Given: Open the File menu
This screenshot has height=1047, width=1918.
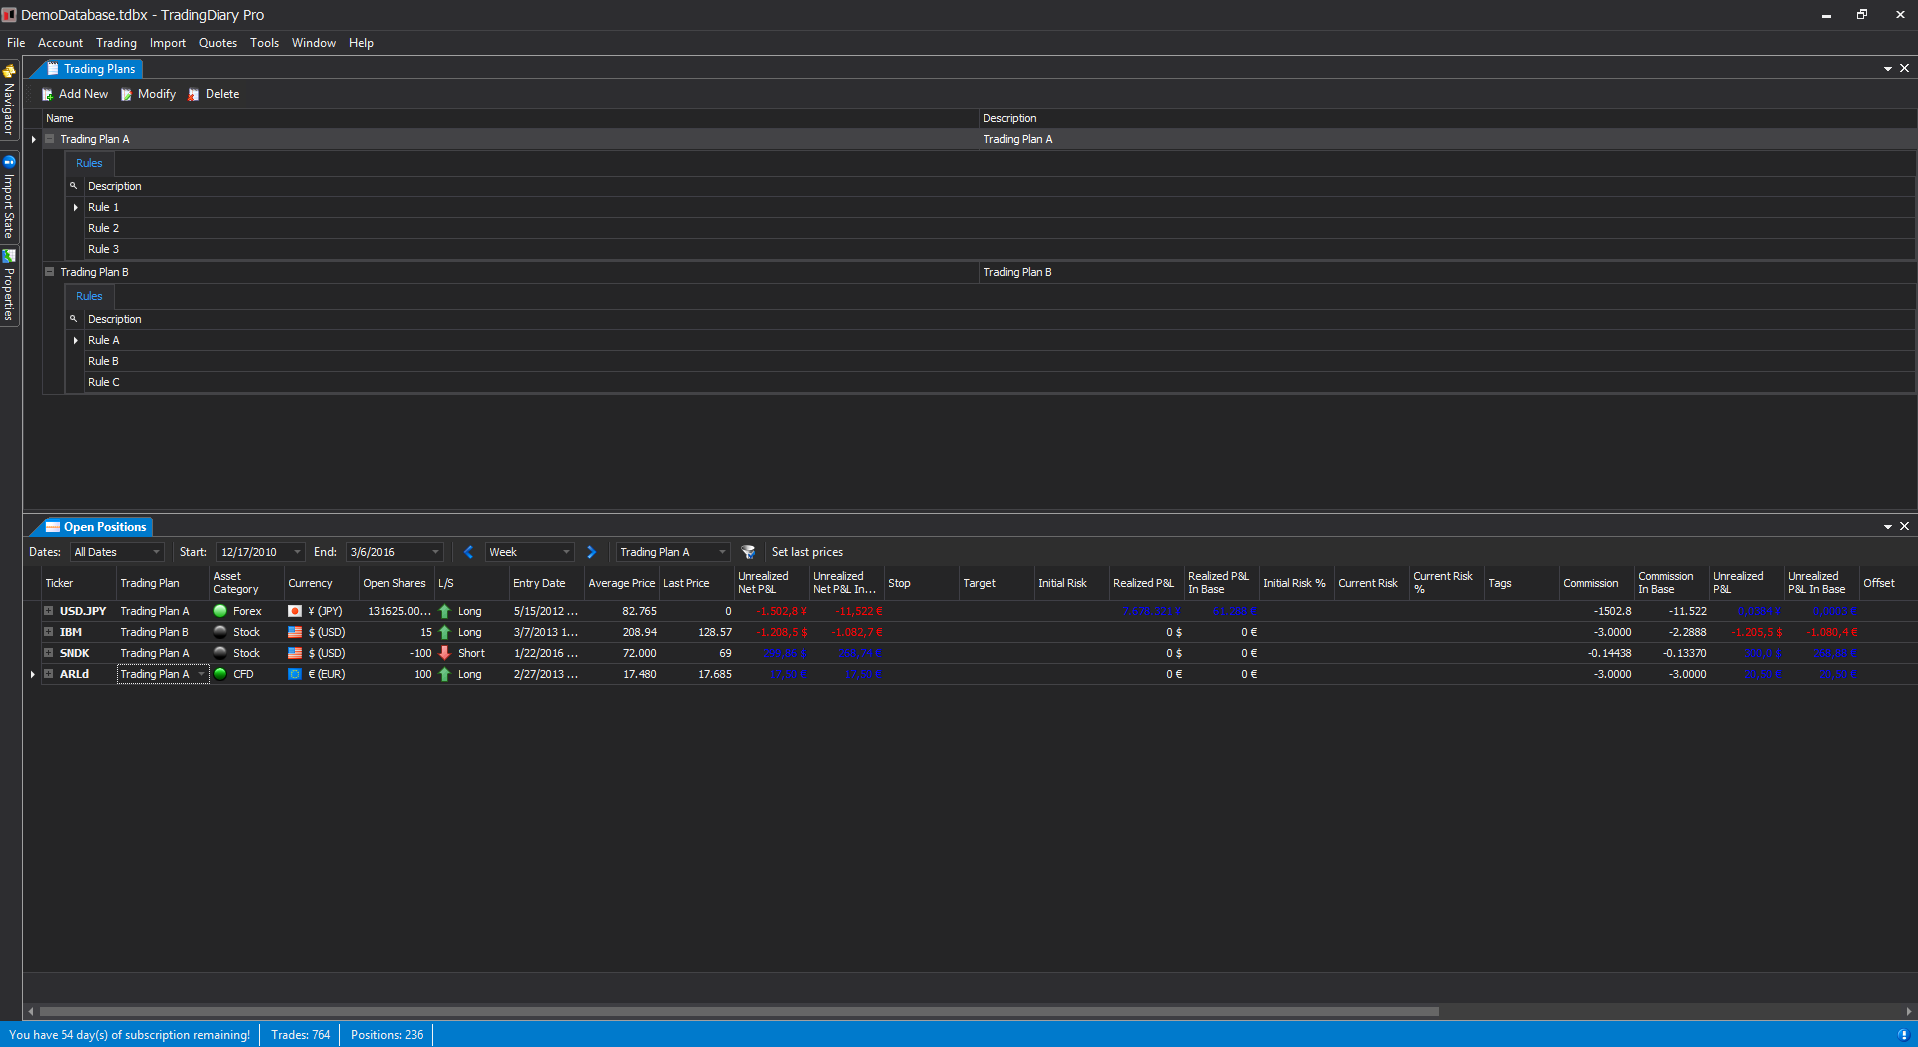Looking at the screenshot, I should tap(16, 43).
